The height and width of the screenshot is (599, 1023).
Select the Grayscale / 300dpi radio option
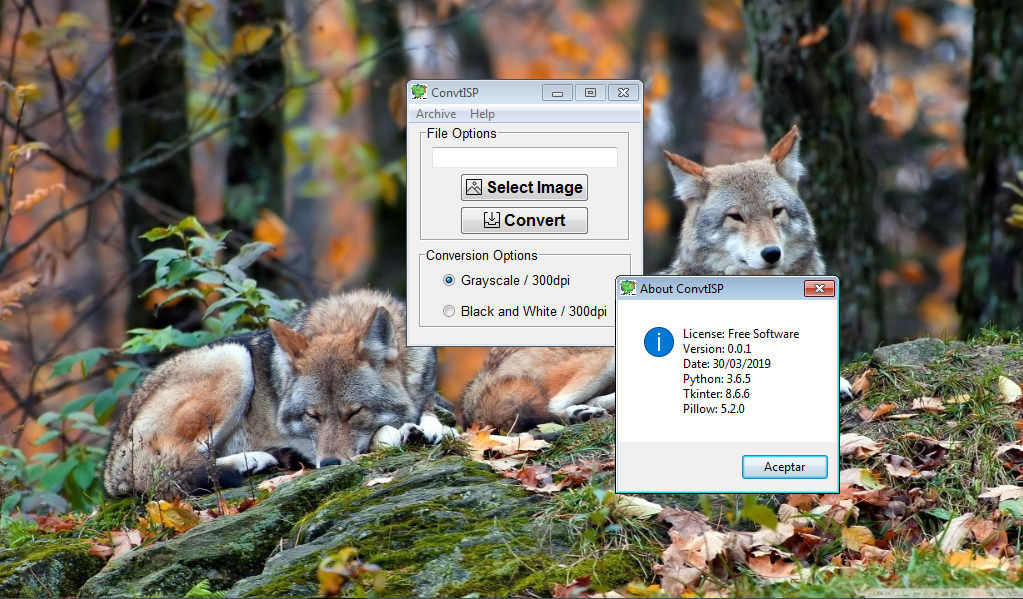click(449, 280)
